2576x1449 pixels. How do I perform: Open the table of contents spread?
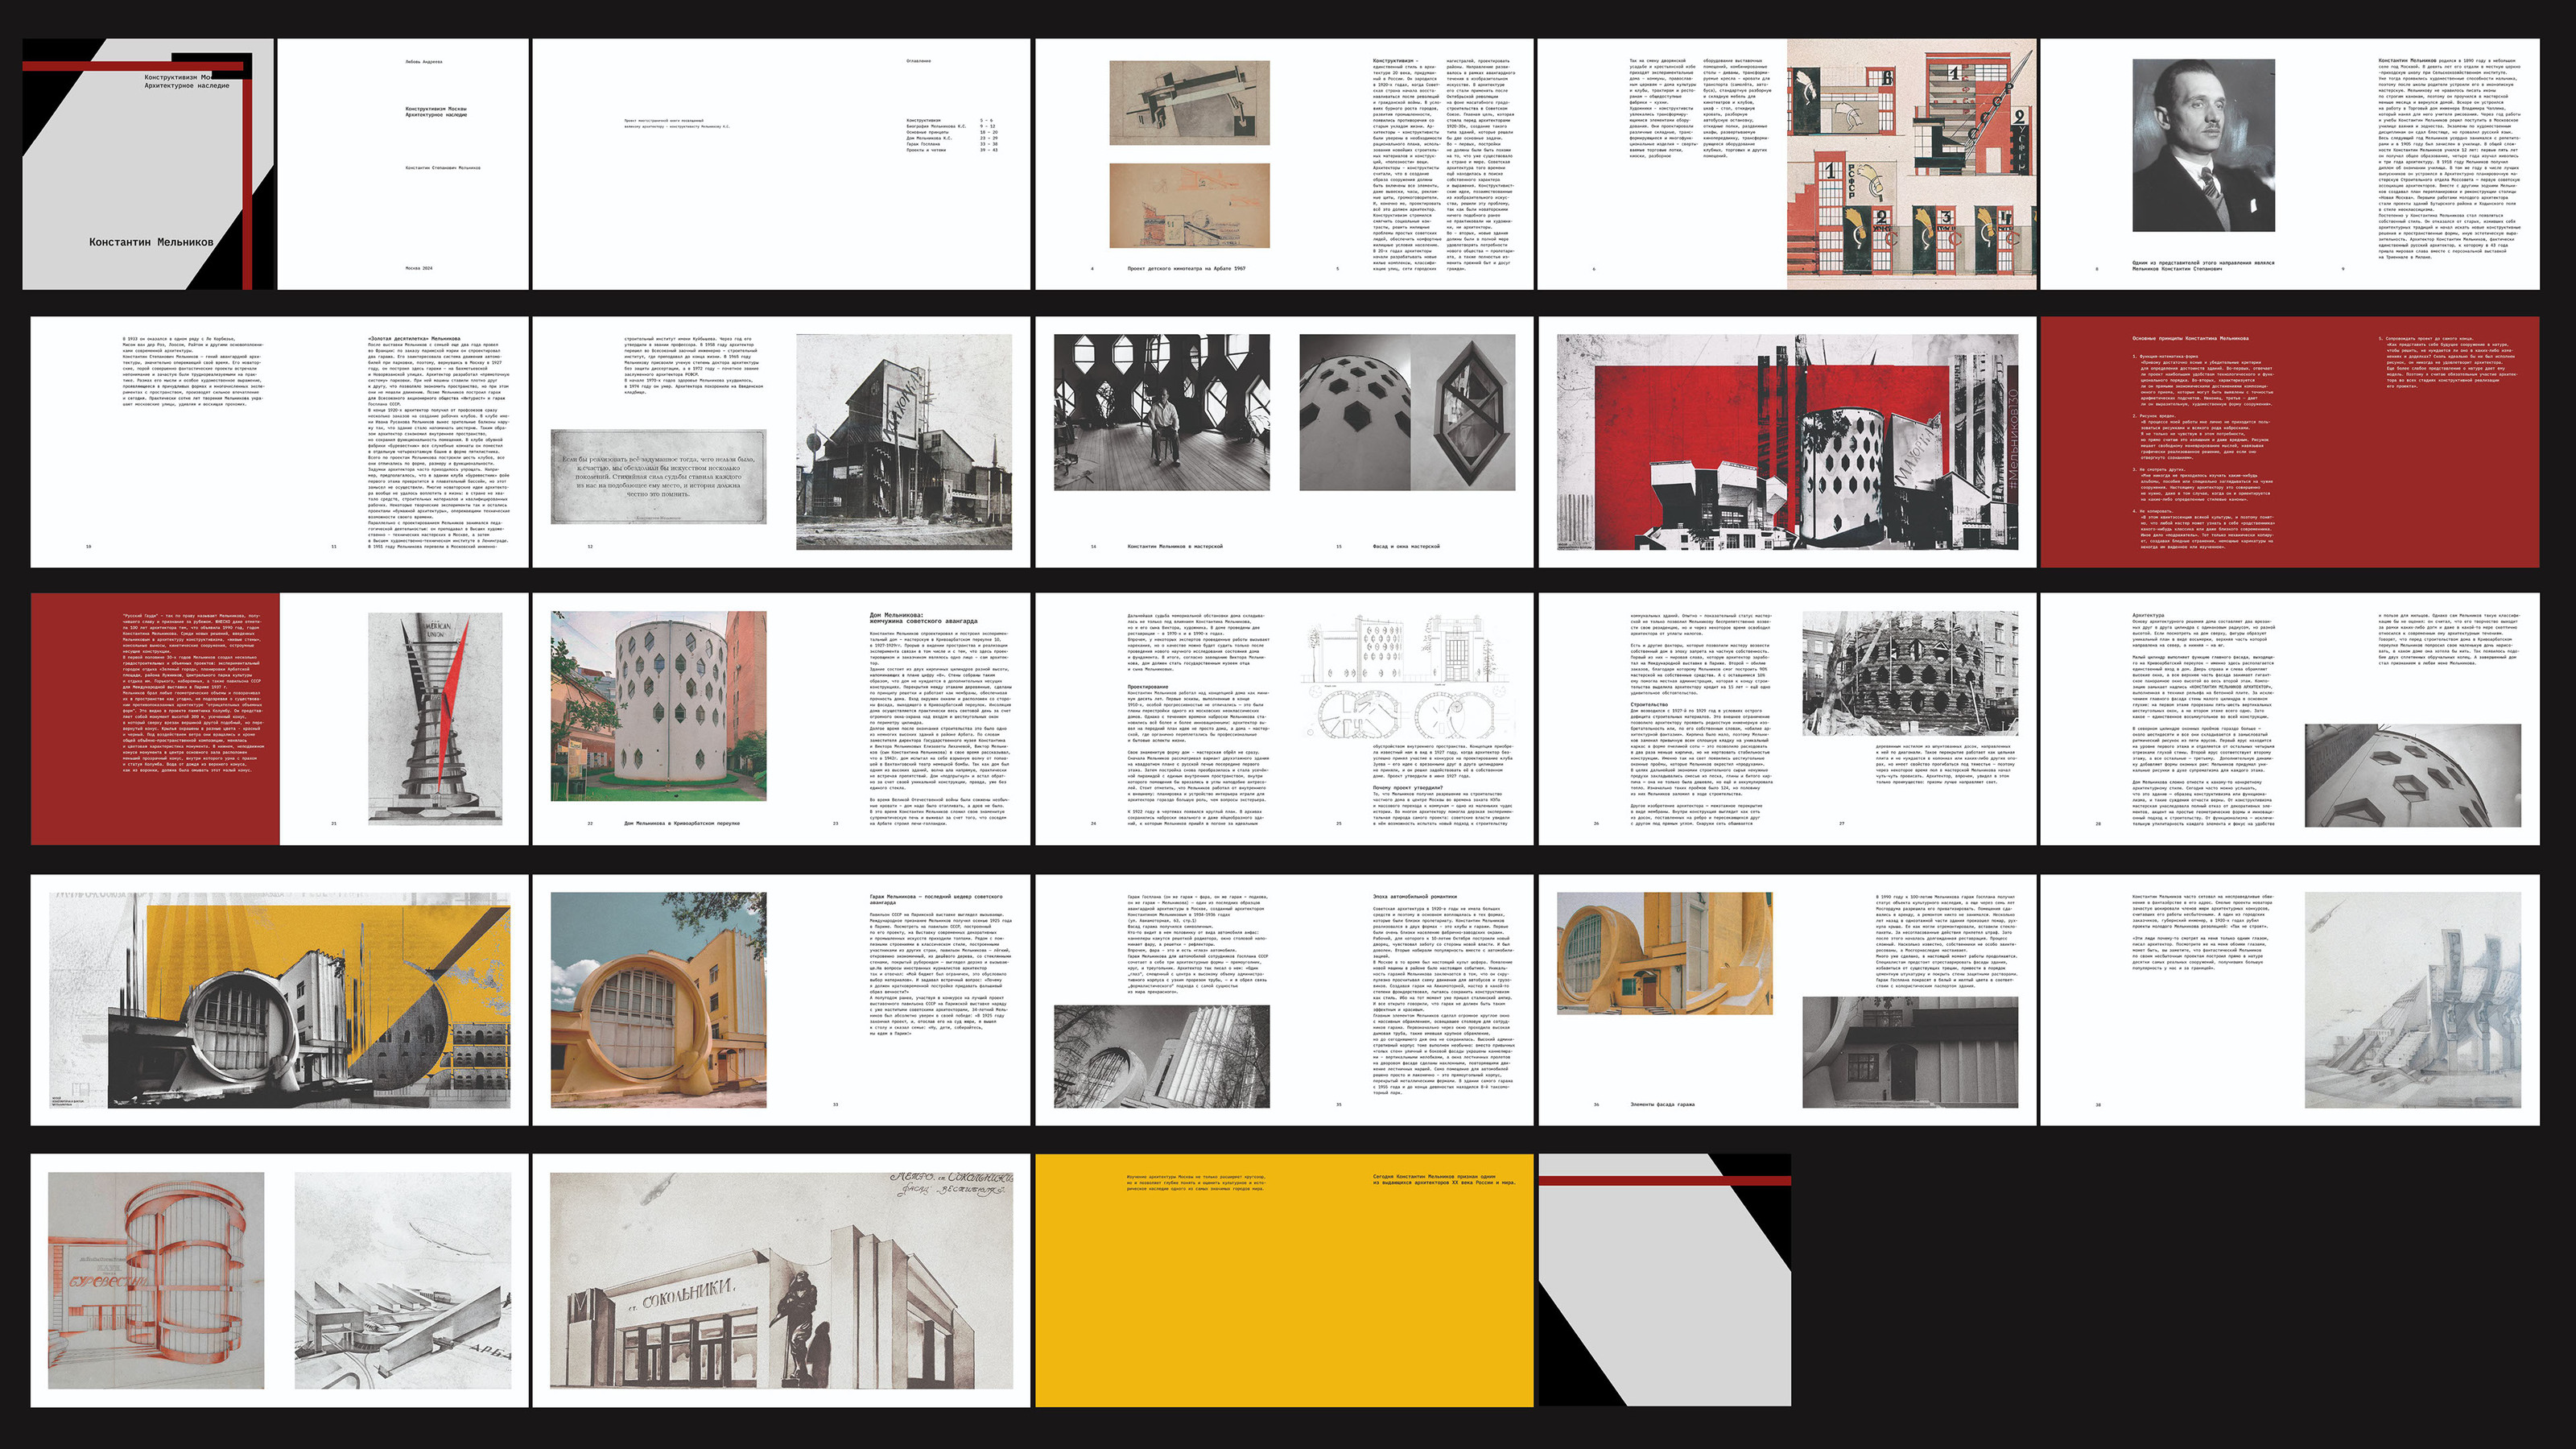coord(780,165)
